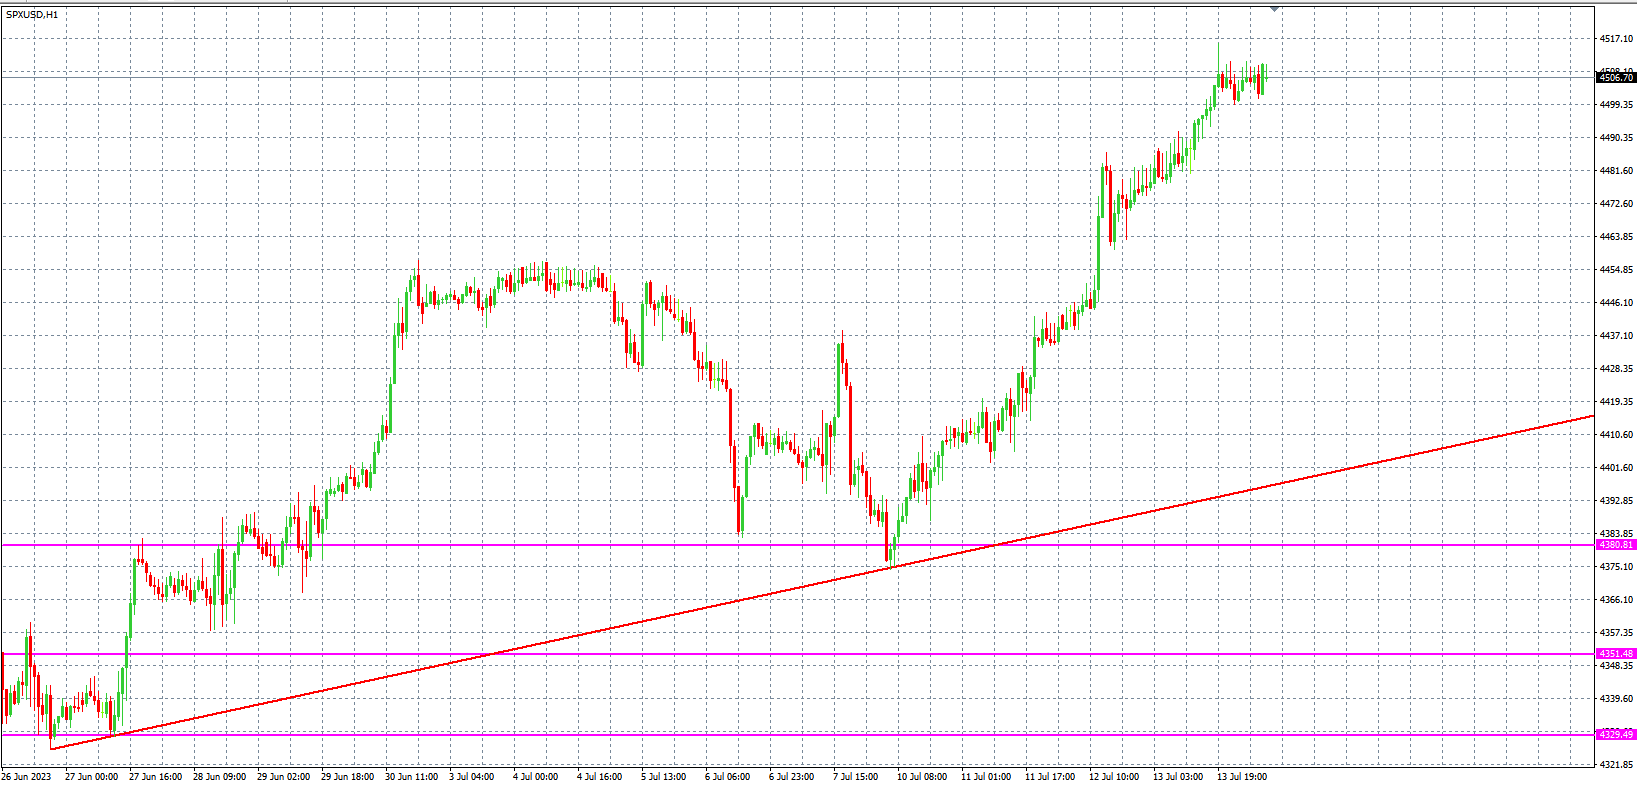
Task: Click the 4463.85 price scale label
Action: click(x=1616, y=237)
